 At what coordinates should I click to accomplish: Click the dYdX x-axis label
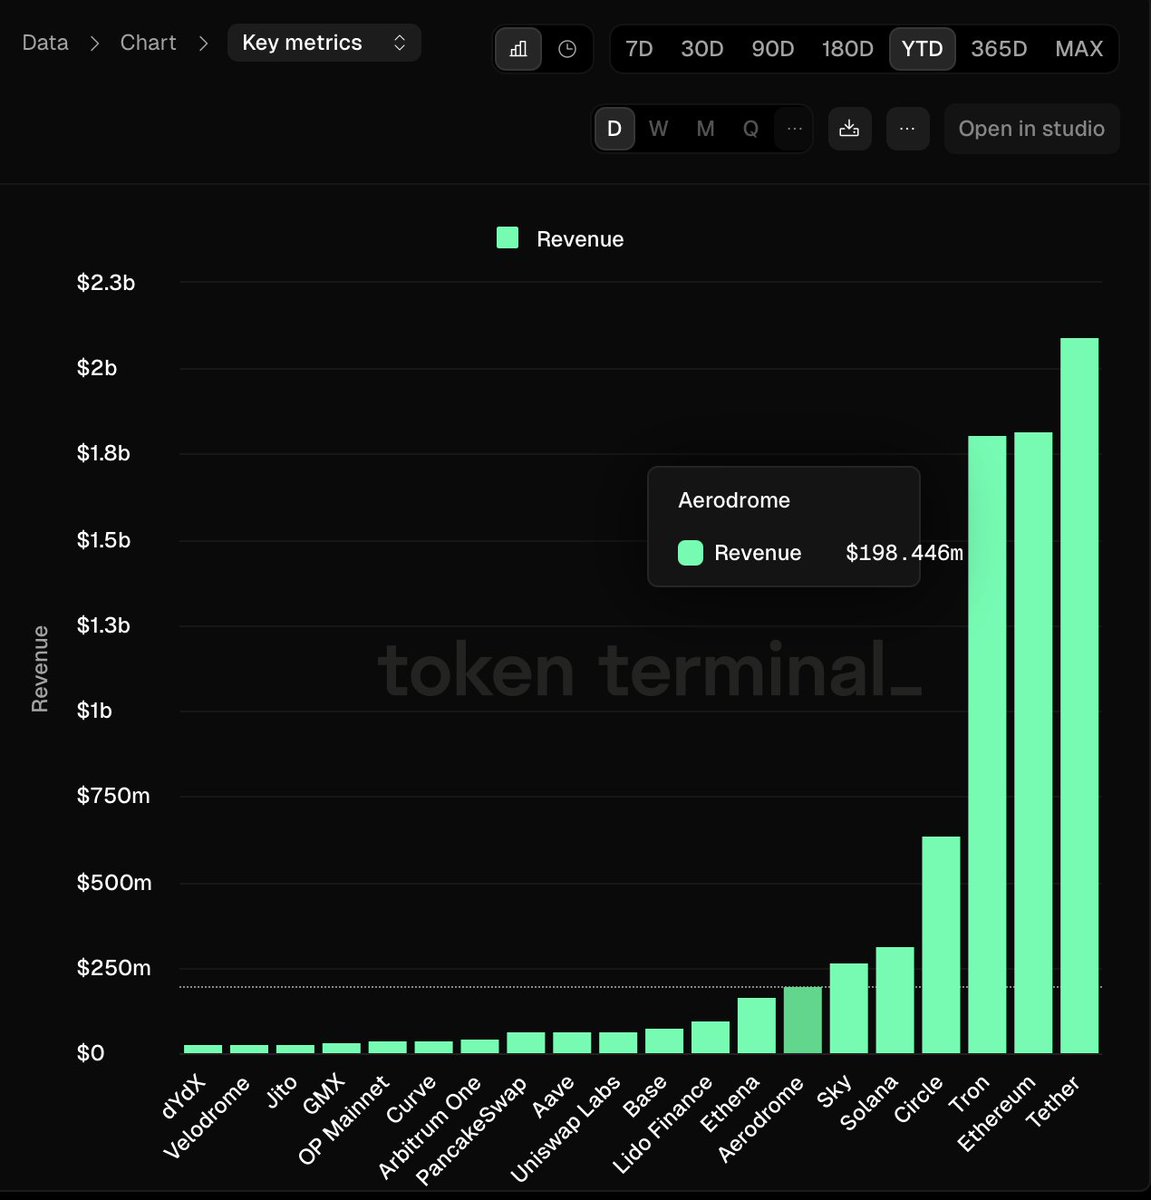click(184, 1097)
